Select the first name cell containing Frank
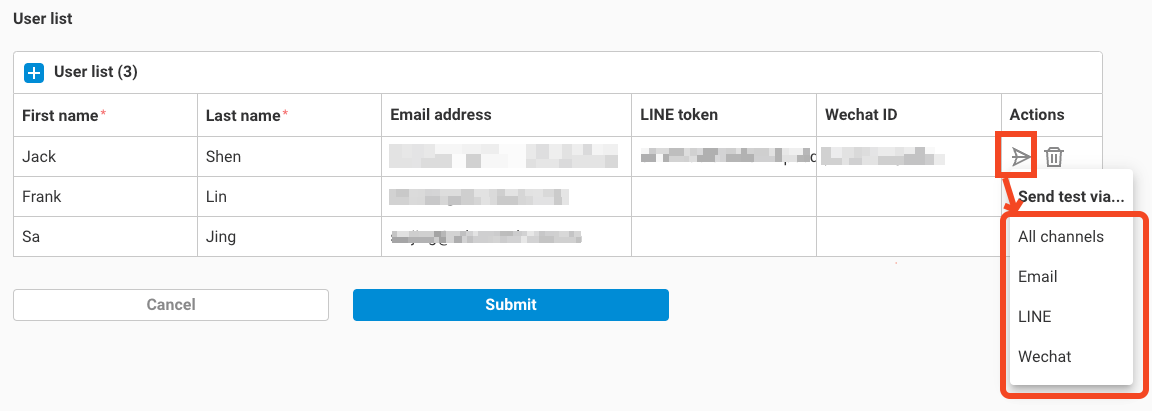 [105, 197]
